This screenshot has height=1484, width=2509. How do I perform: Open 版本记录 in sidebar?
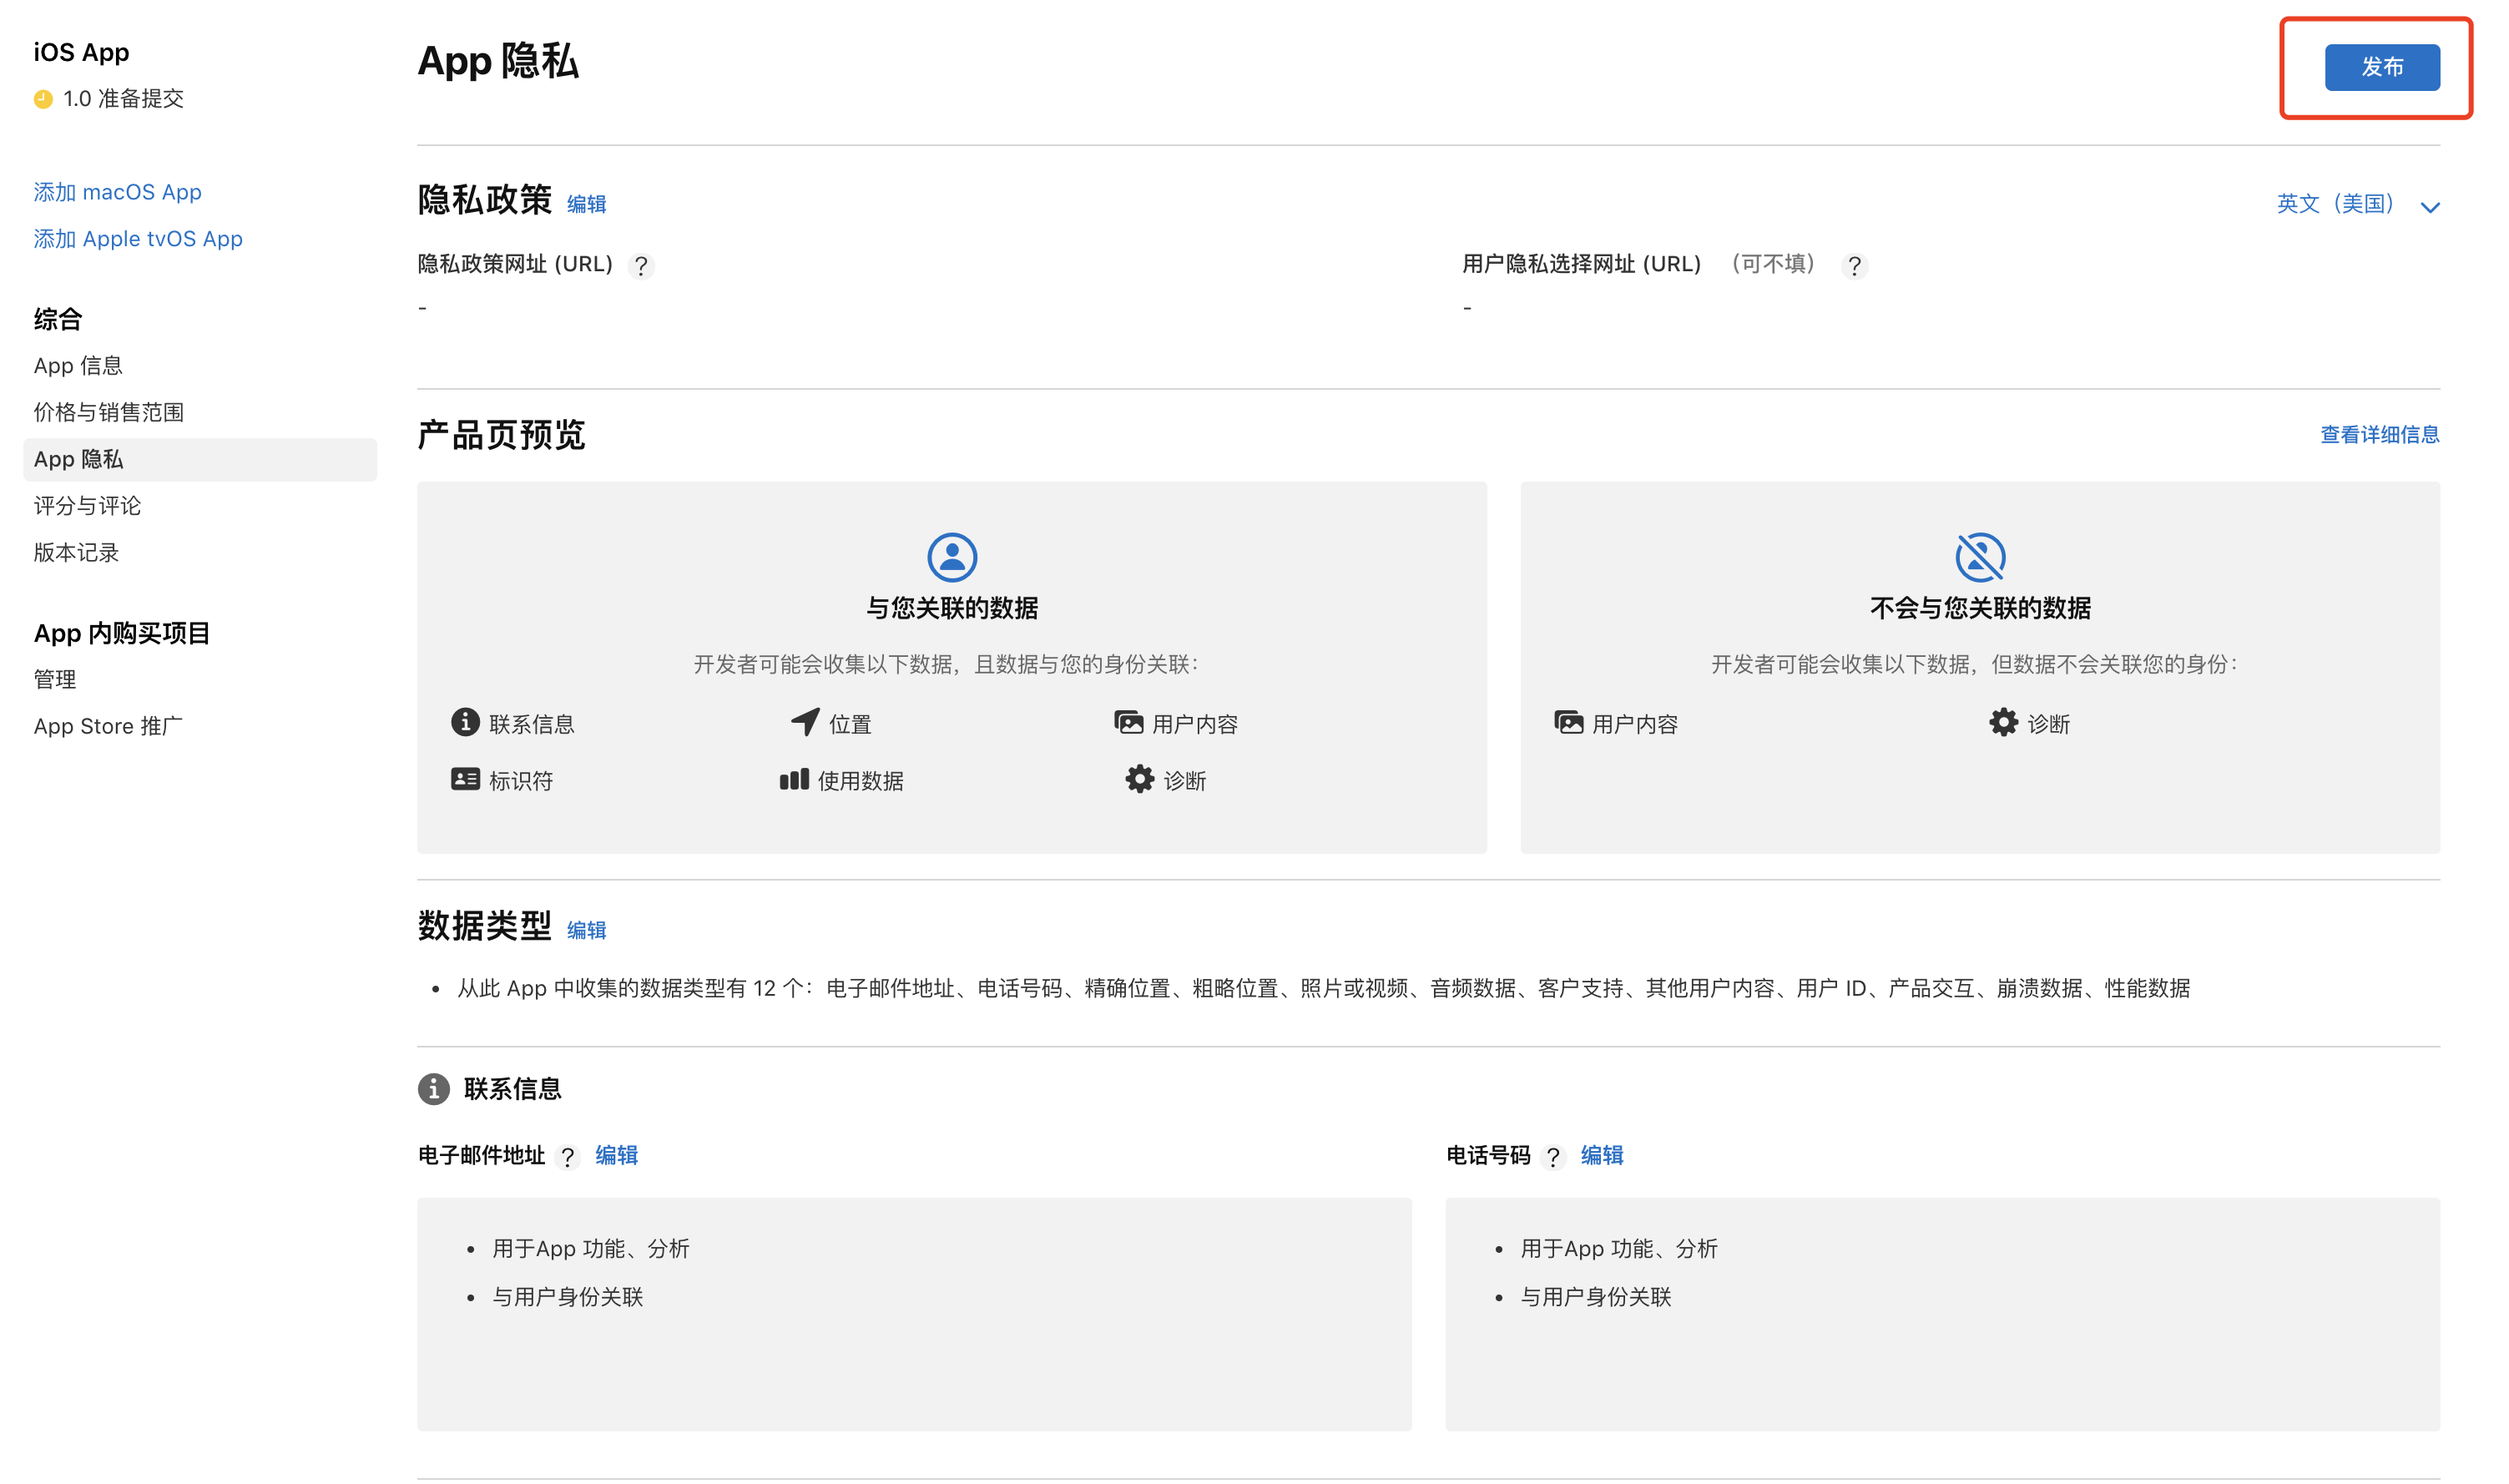(77, 552)
